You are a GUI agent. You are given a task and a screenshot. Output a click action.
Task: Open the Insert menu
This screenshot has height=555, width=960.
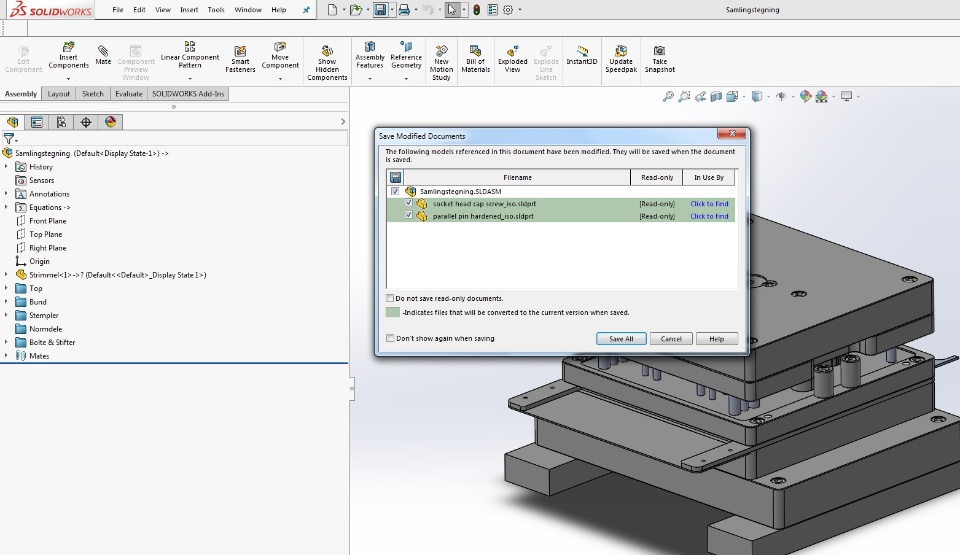click(189, 10)
